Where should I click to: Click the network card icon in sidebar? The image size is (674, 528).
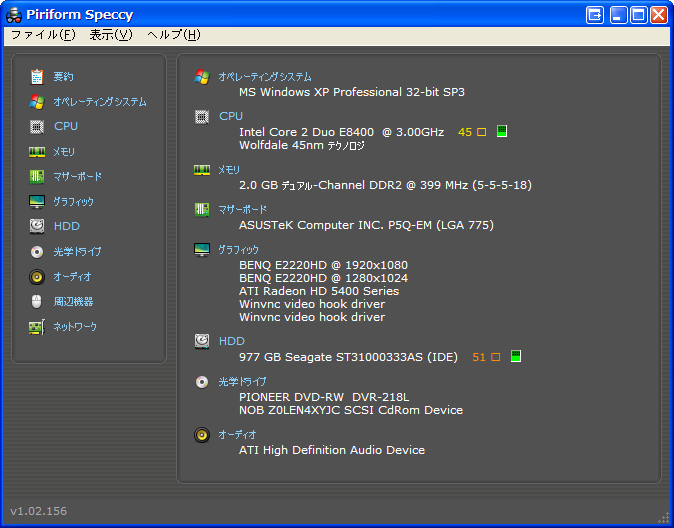tap(37, 327)
